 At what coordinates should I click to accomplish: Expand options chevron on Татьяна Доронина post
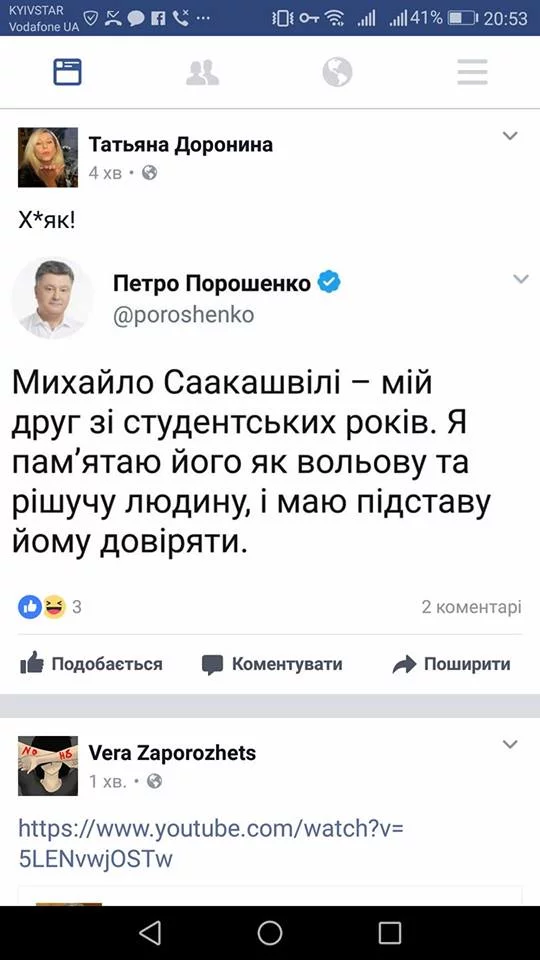point(510,136)
